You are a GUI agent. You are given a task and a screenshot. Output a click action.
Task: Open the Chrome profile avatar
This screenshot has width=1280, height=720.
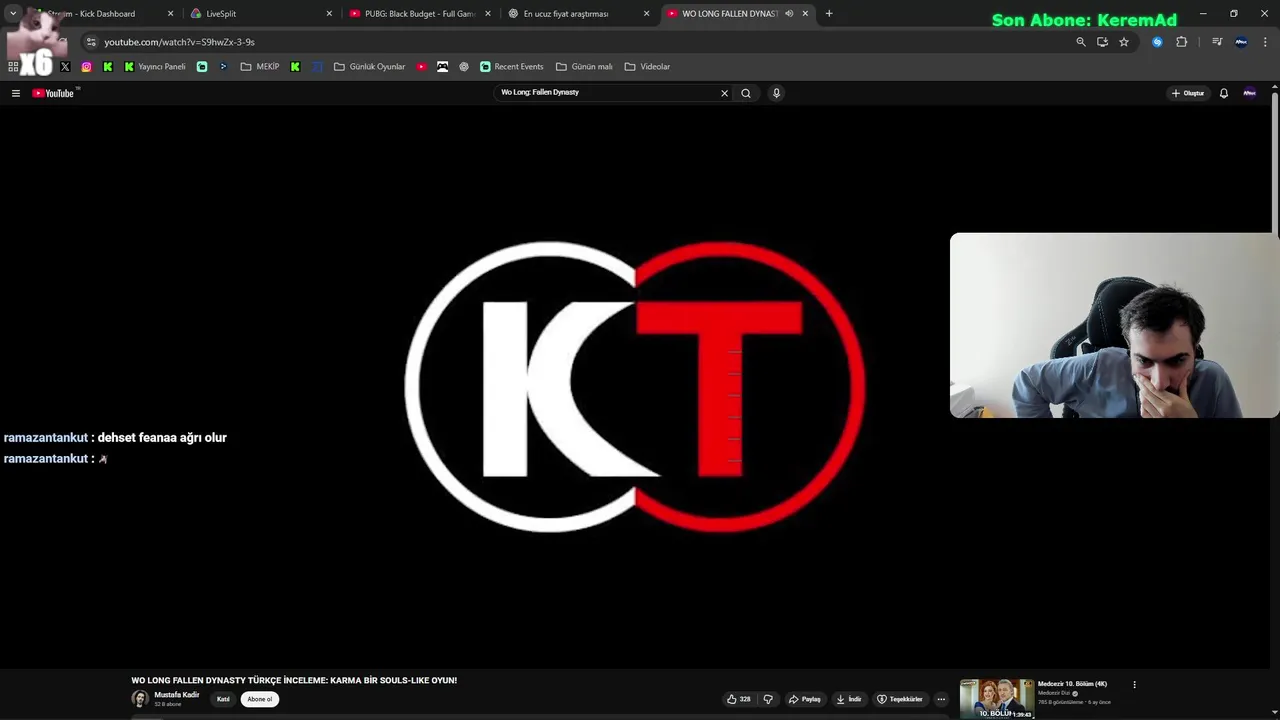coord(1241,42)
